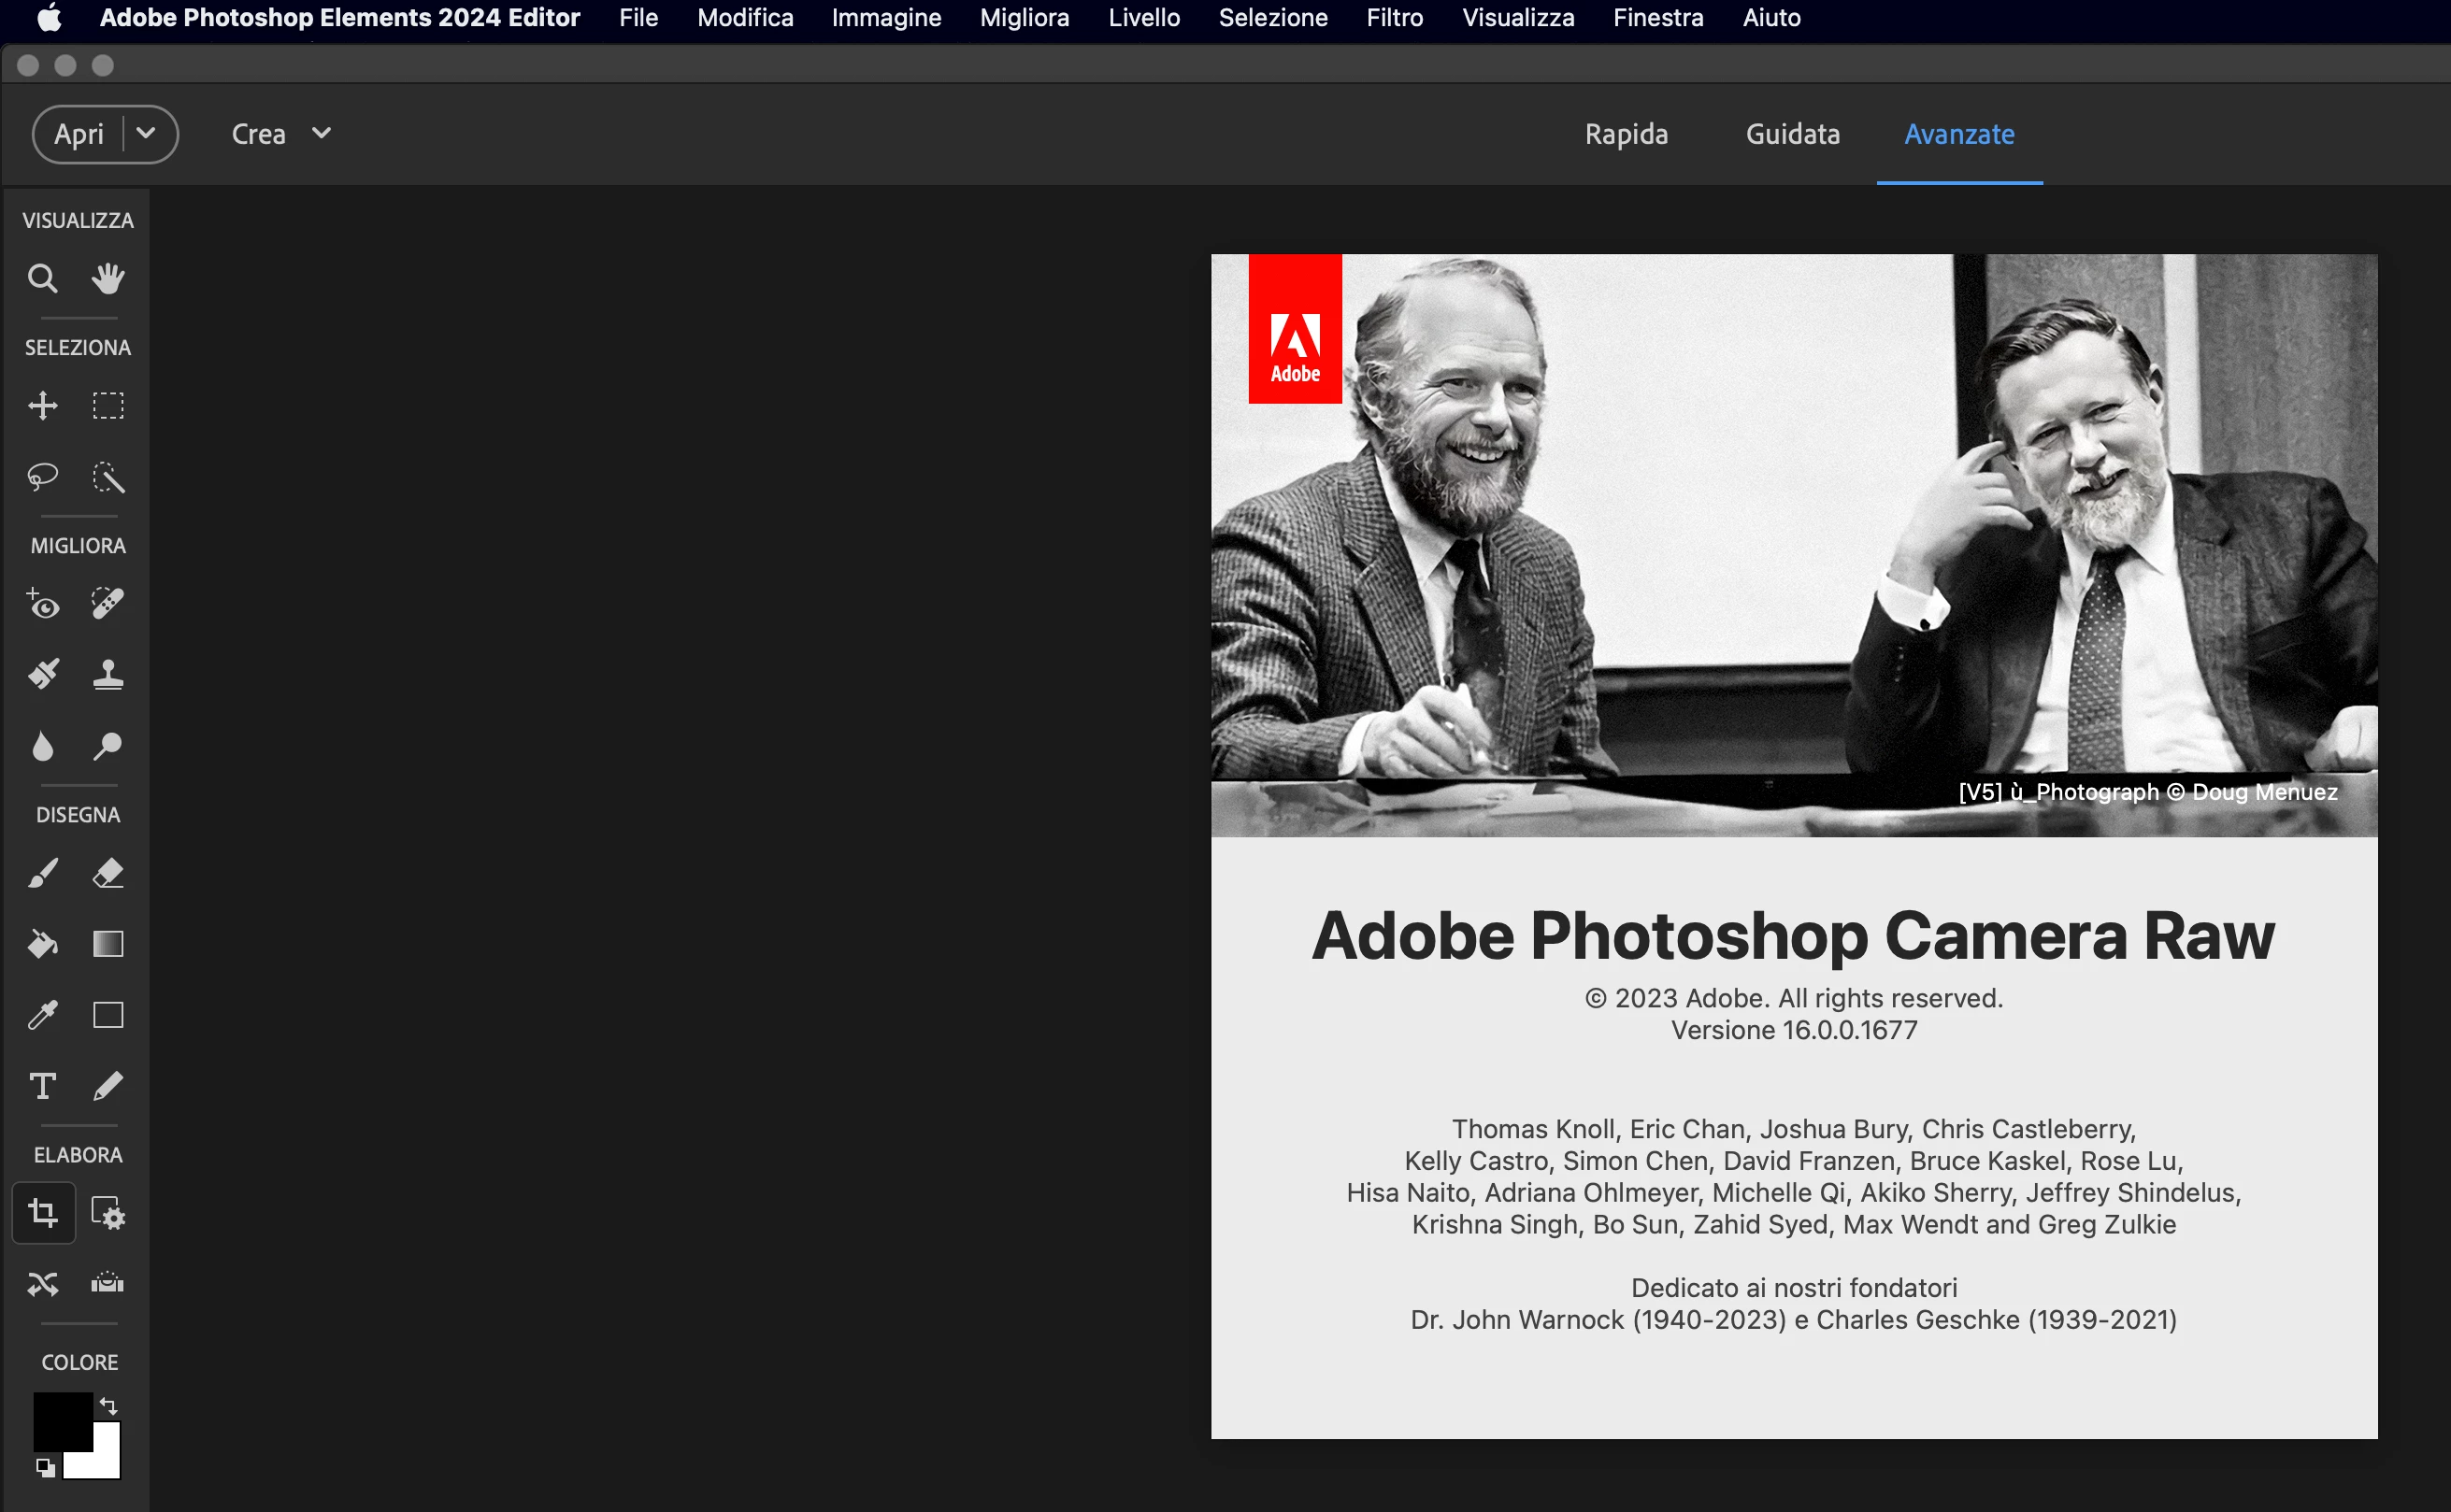Activate the Crop tool
2451x1512 pixels.
pos(42,1213)
